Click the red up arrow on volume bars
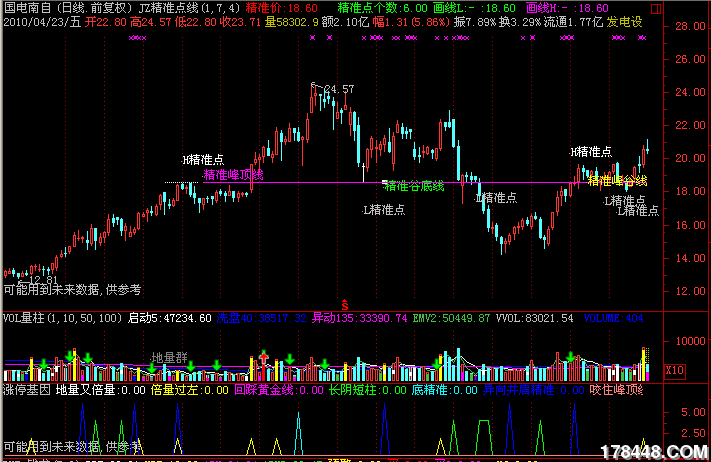This screenshot has height=462, width=711. [263, 356]
